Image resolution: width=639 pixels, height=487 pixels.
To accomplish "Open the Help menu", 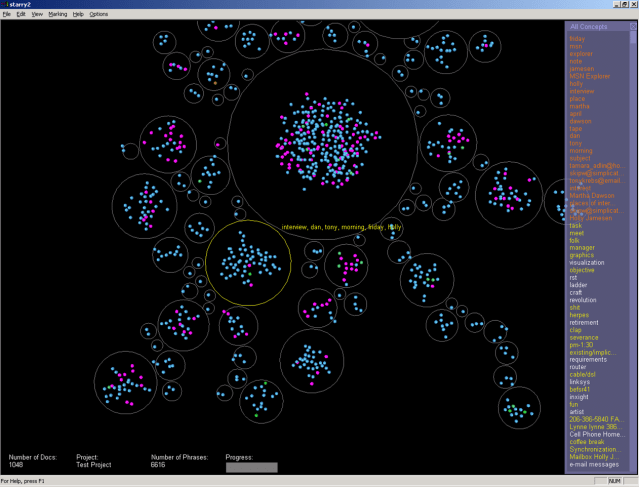I will pos(78,14).
